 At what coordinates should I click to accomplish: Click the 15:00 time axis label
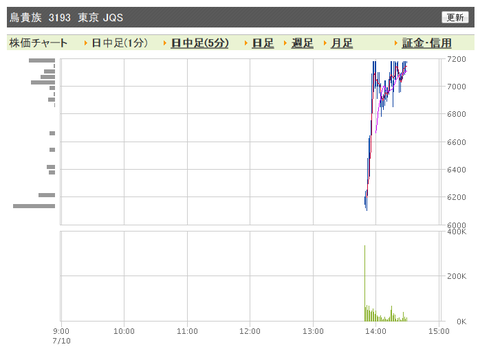[439, 331]
